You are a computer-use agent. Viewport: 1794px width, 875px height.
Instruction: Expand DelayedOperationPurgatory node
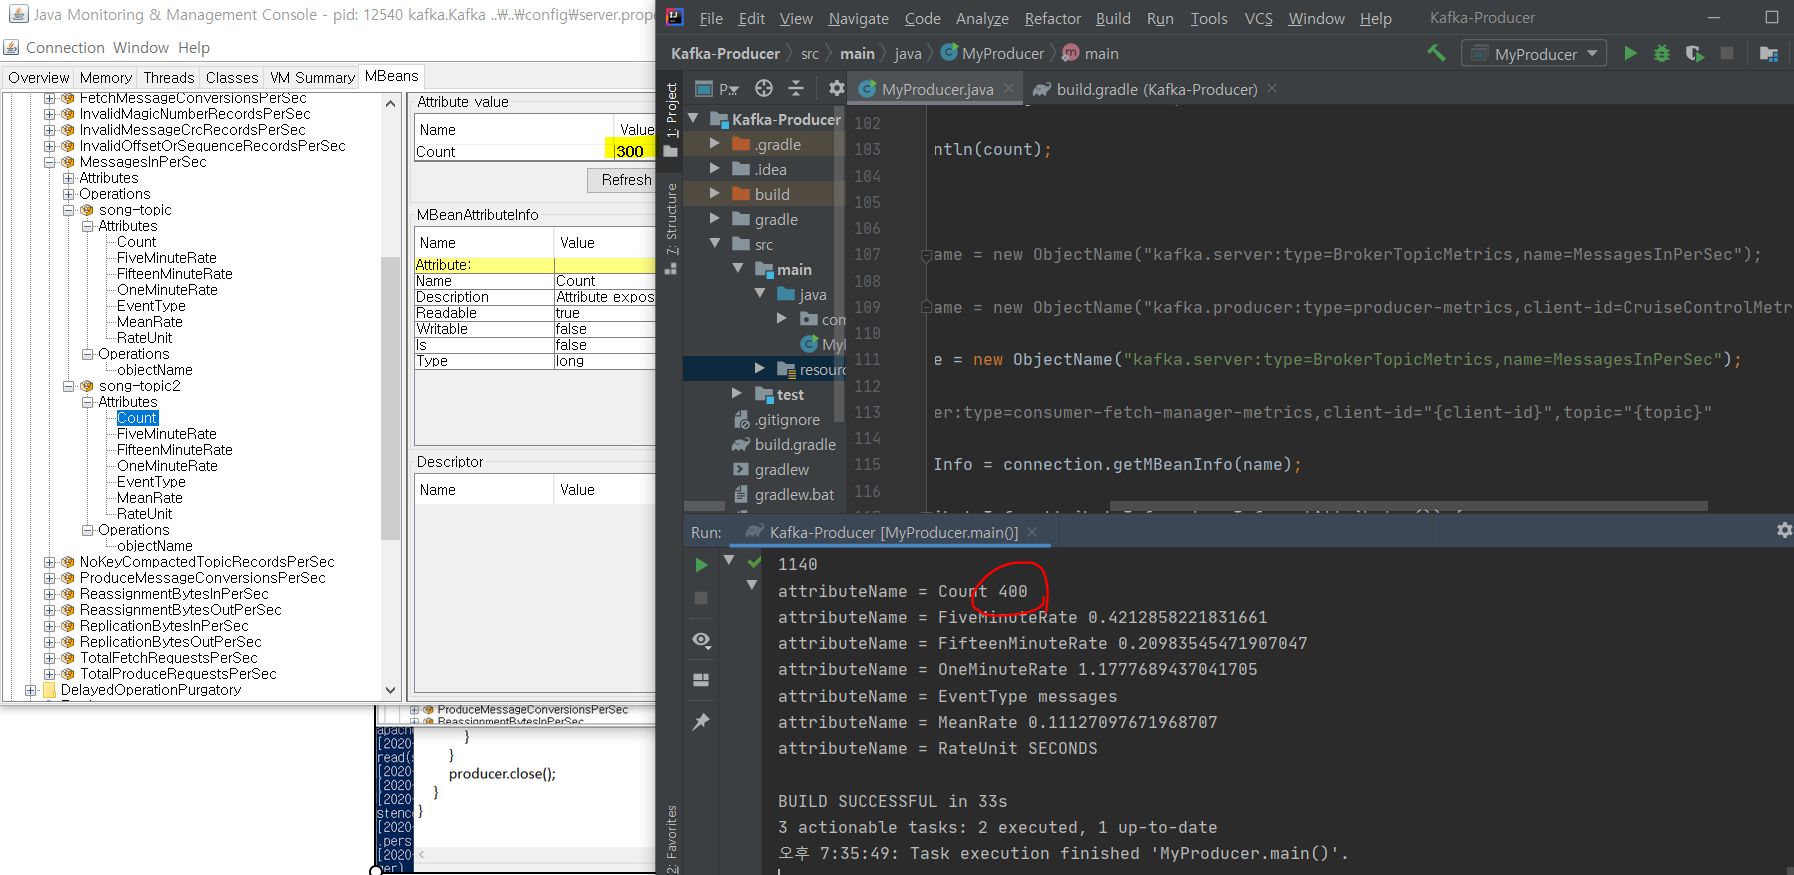pos(30,690)
